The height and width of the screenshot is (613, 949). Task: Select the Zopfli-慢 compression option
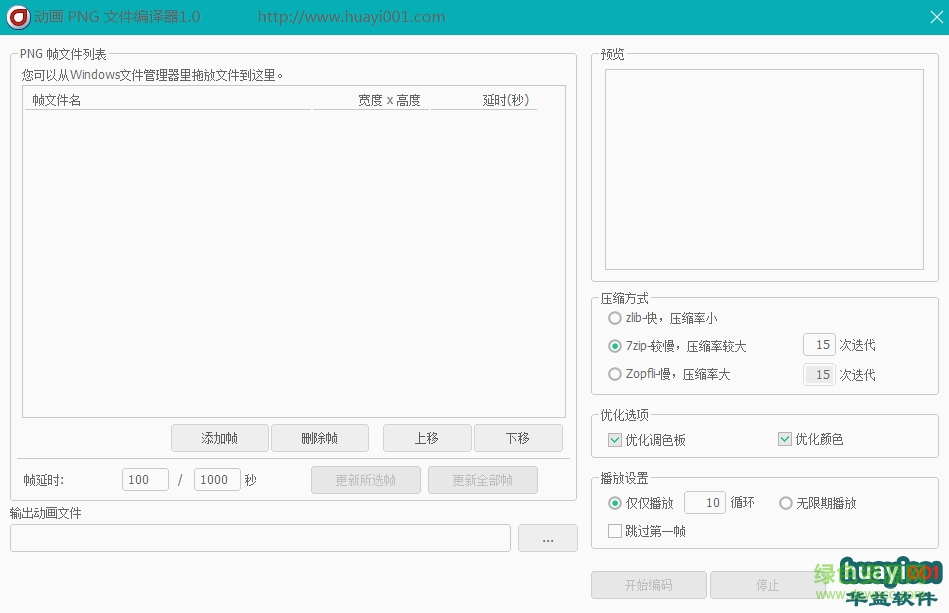click(x=615, y=374)
